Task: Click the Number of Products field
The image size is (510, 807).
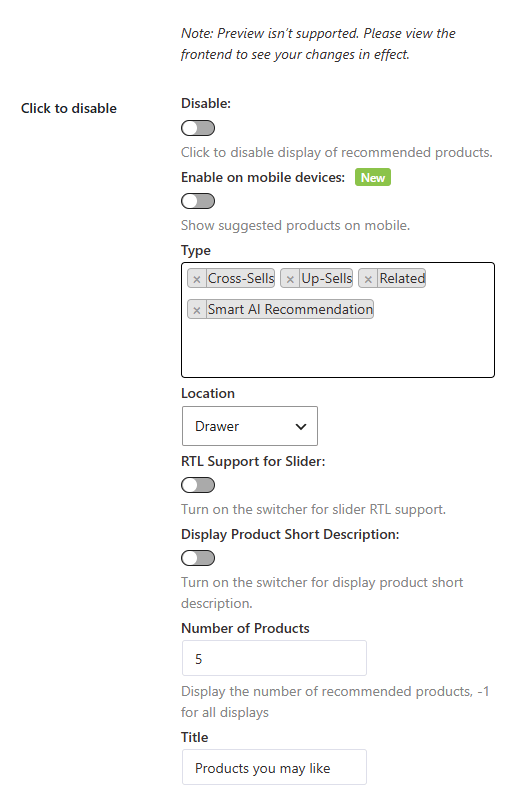Action: point(274,658)
